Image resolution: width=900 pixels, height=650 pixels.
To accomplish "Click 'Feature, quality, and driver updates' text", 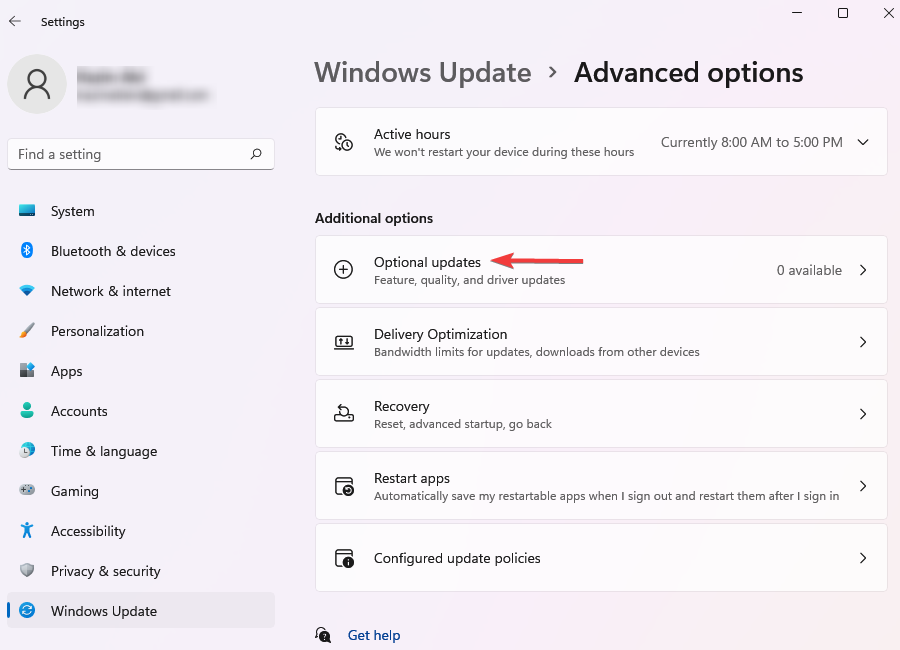I will point(470,280).
